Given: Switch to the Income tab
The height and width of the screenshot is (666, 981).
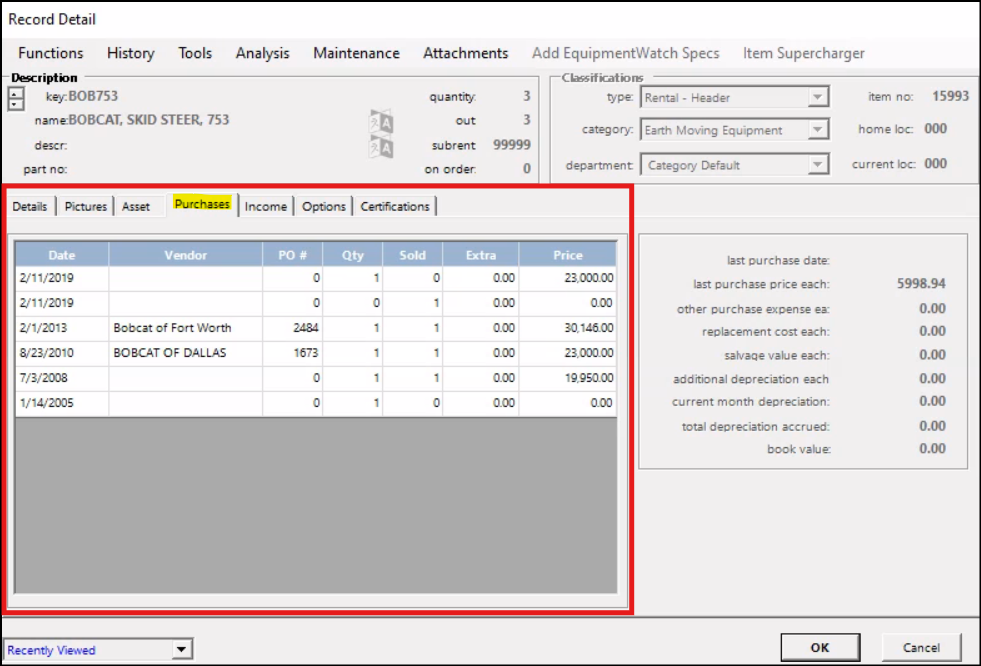Looking at the screenshot, I should 266,206.
